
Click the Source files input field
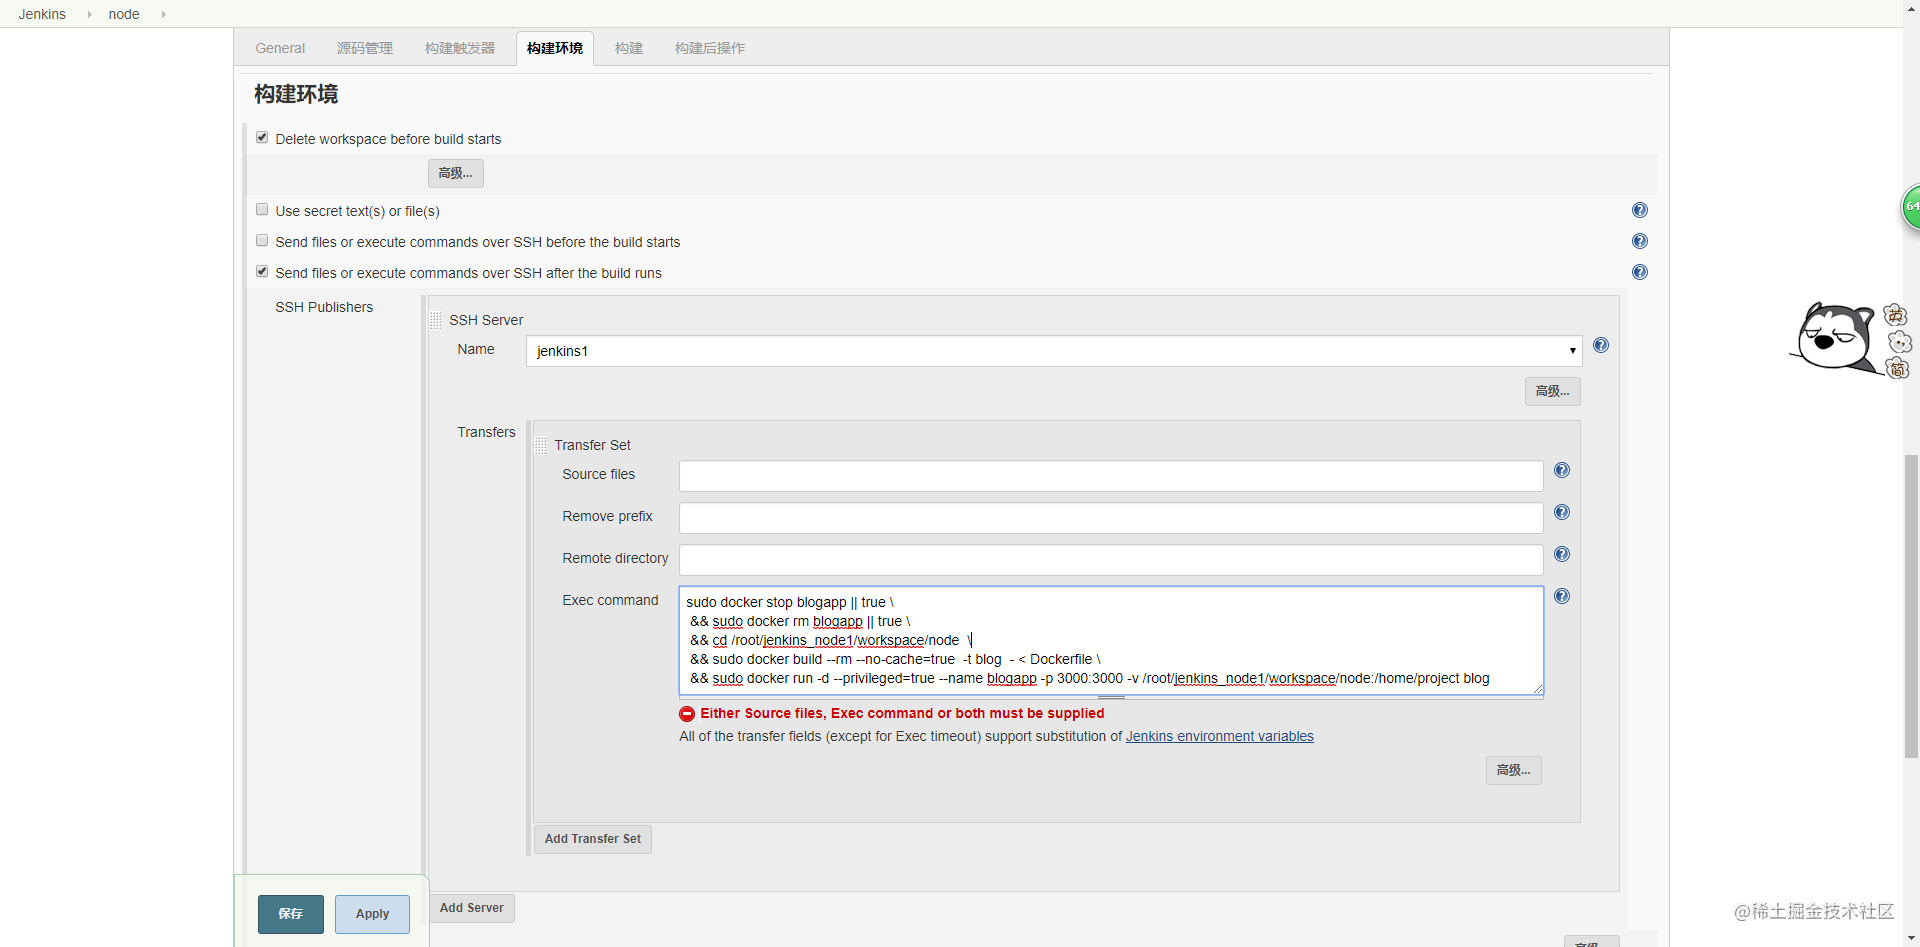point(1111,476)
